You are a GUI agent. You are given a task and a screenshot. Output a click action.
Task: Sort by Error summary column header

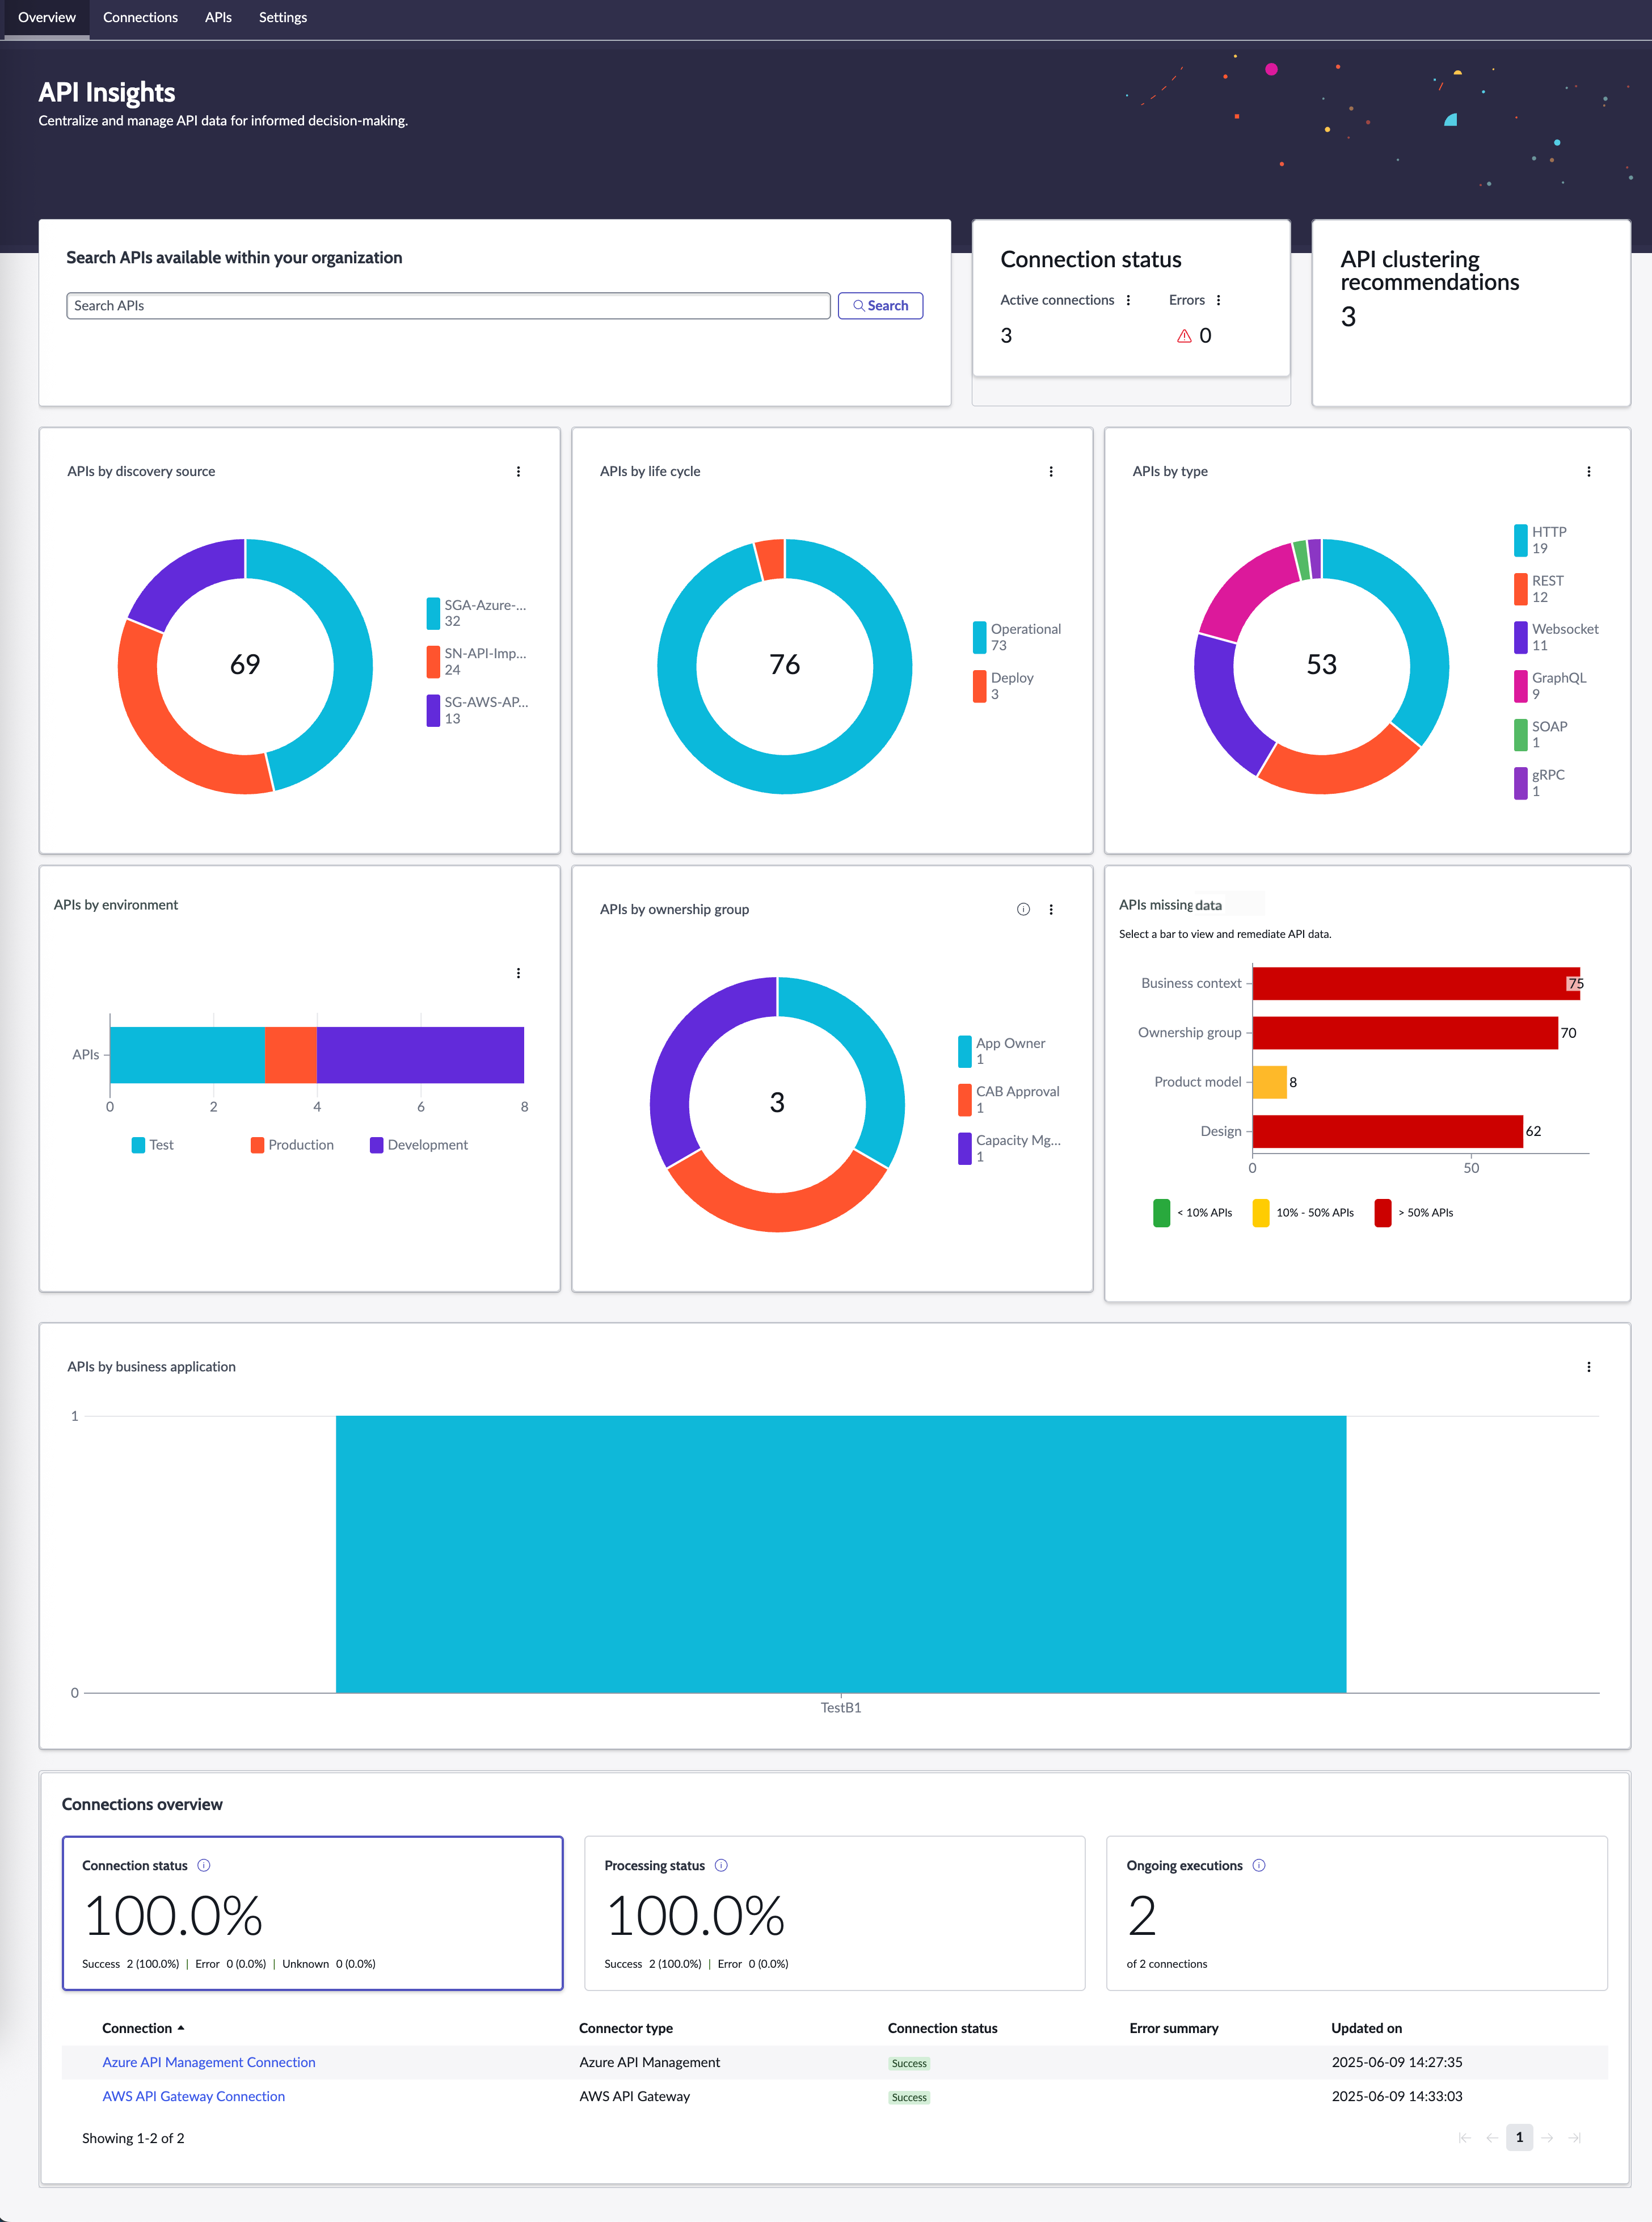click(x=1174, y=2028)
